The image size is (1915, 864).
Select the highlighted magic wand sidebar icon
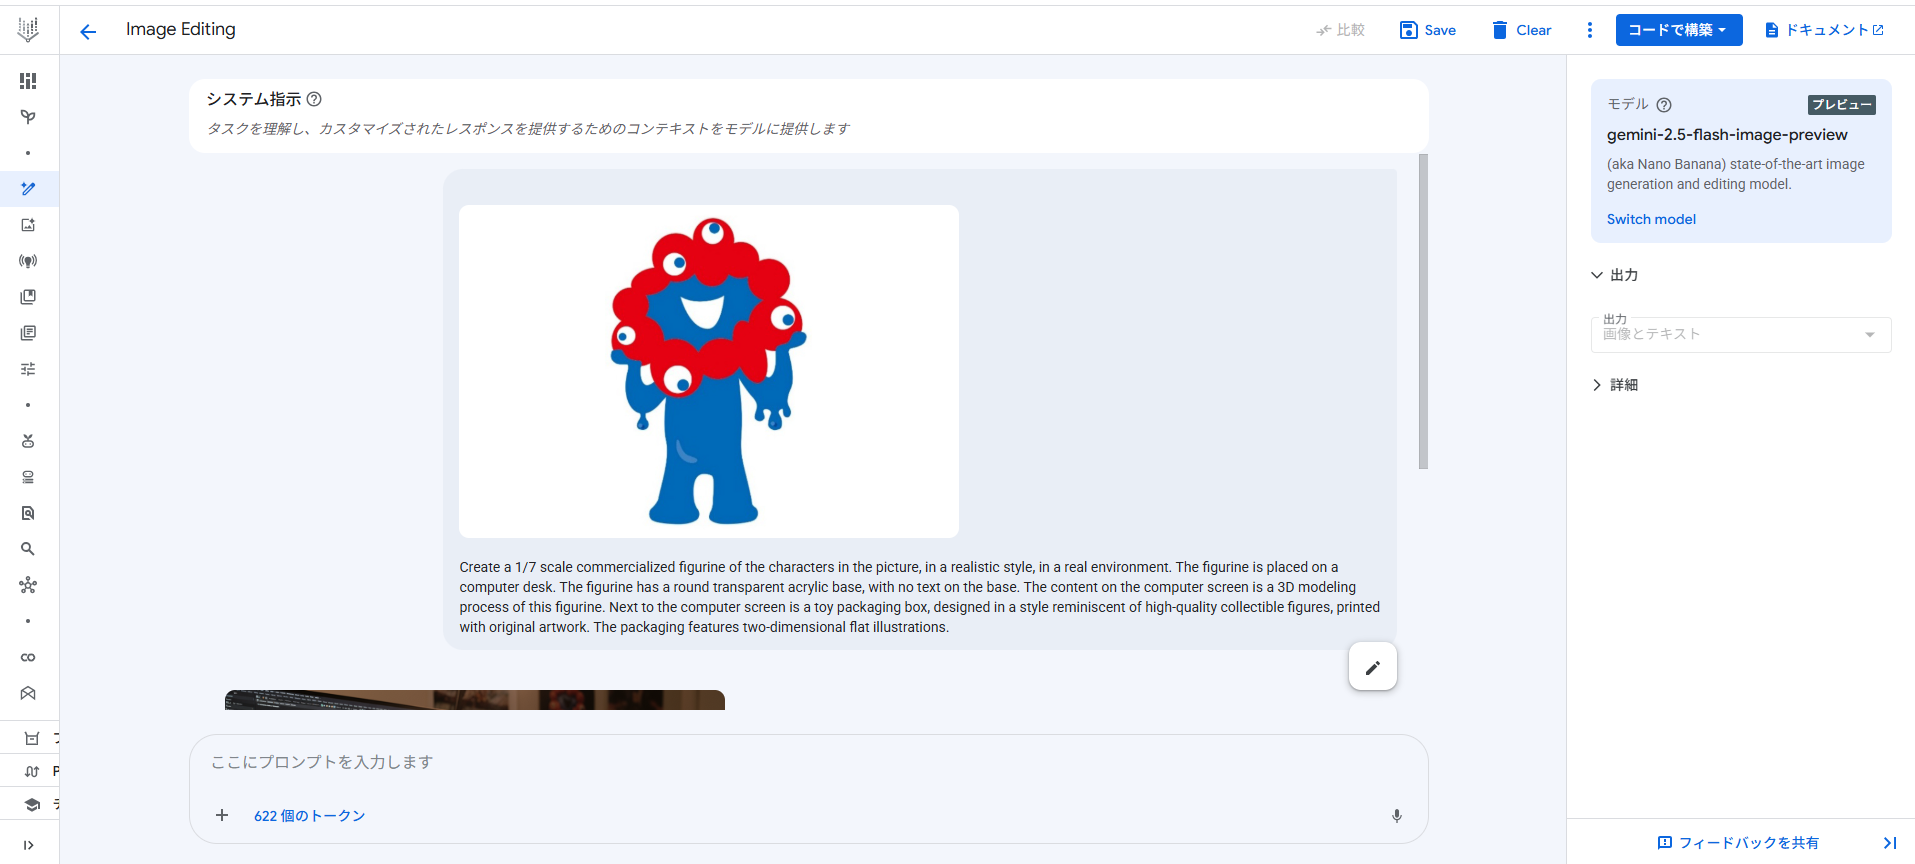click(28, 189)
